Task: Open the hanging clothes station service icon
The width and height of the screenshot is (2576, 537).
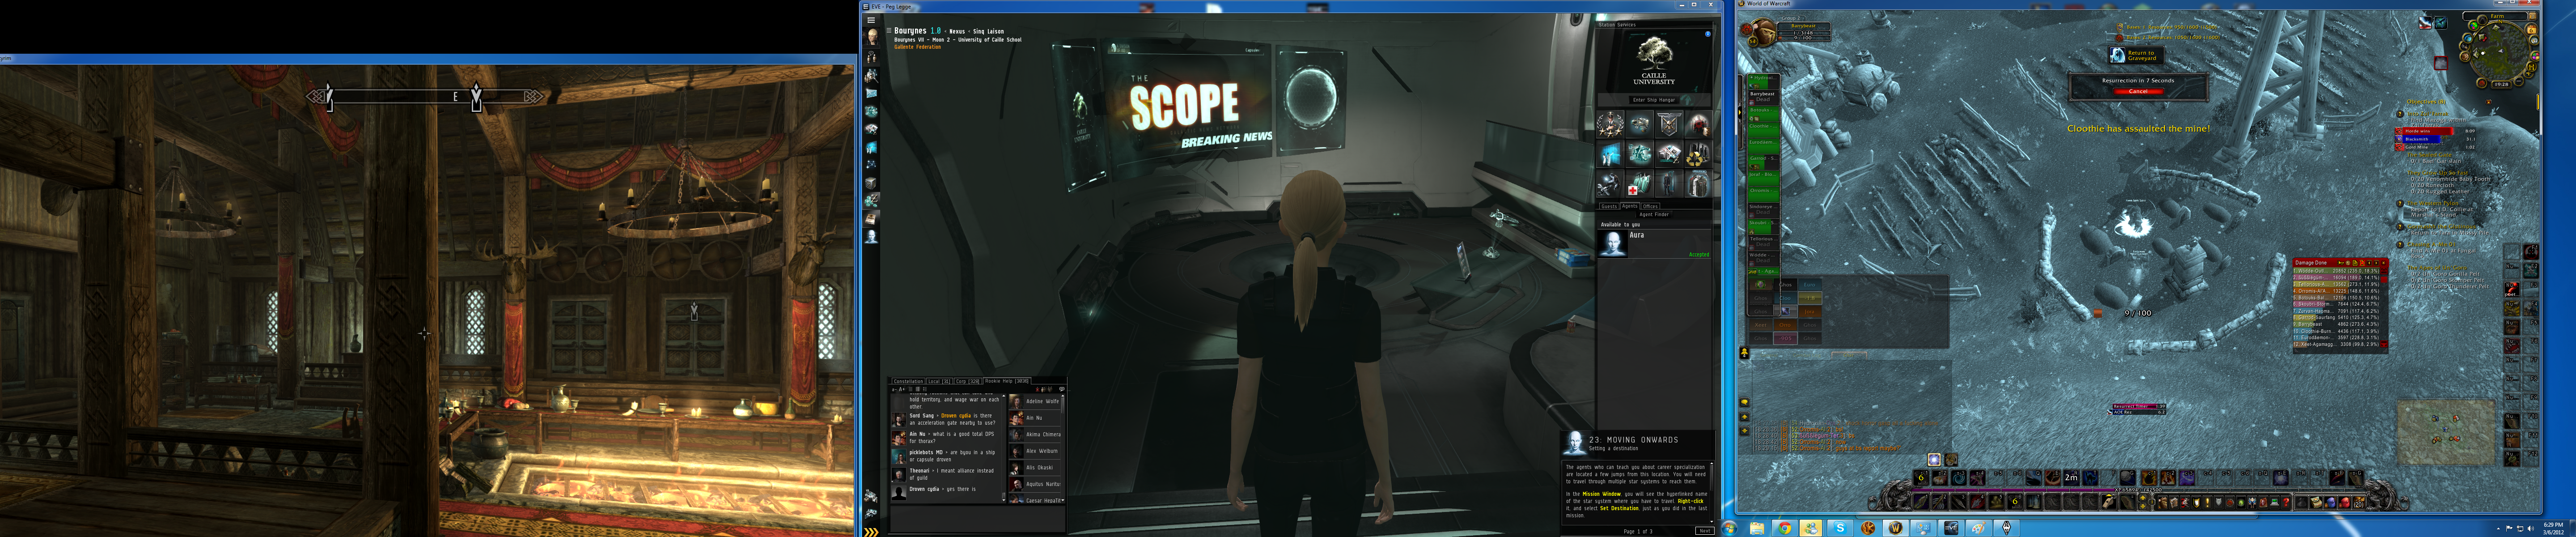Action: pyautogui.click(x=1699, y=184)
